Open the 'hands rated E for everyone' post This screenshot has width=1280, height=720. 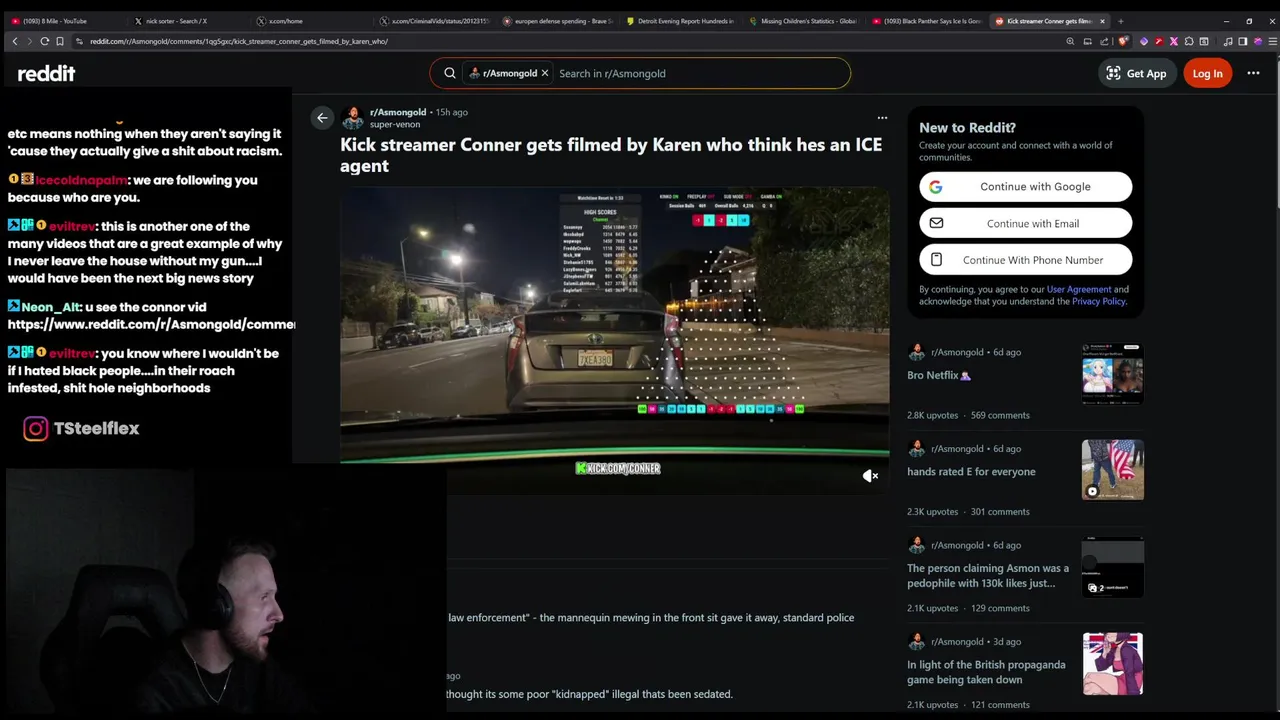[971, 472]
